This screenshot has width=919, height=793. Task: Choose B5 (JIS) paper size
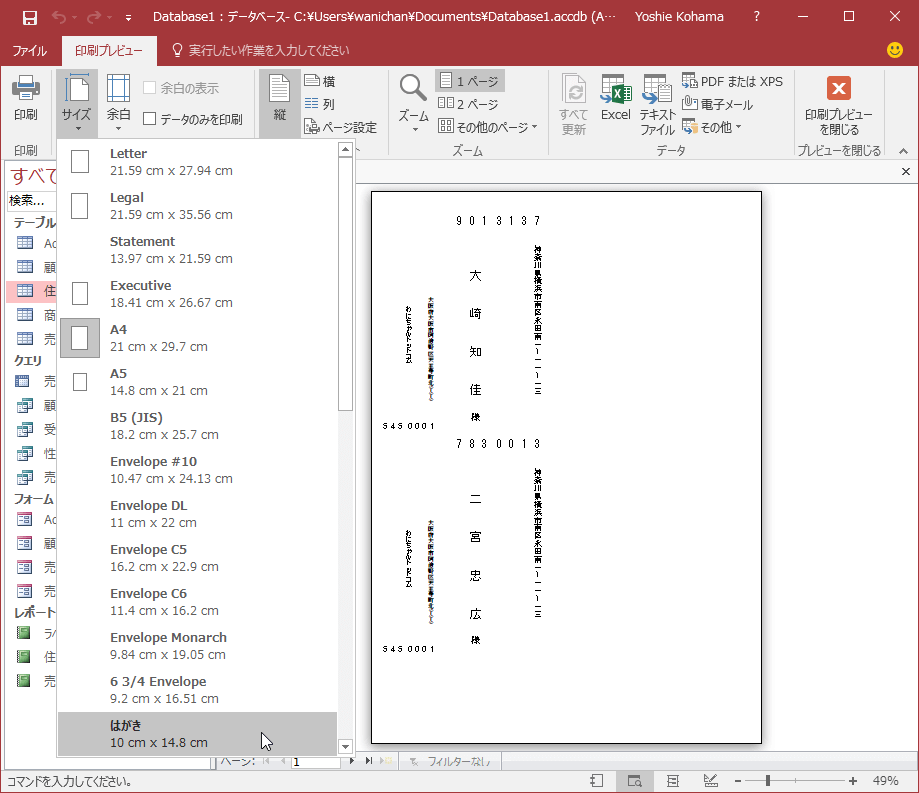pos(198,426)
